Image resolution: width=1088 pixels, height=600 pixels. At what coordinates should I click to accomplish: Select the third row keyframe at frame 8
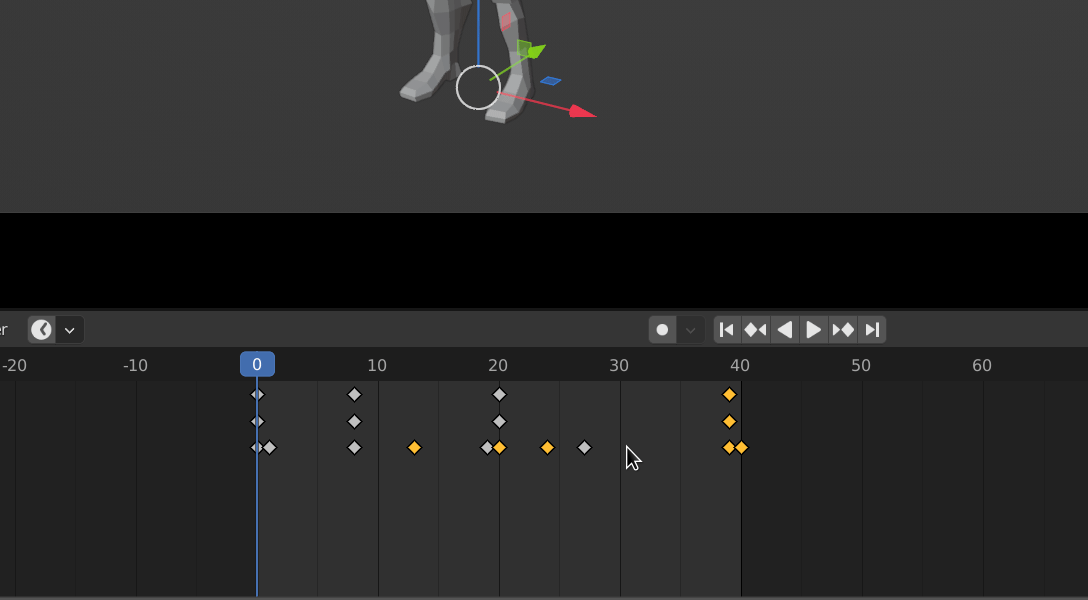click(x=355, y=447)
